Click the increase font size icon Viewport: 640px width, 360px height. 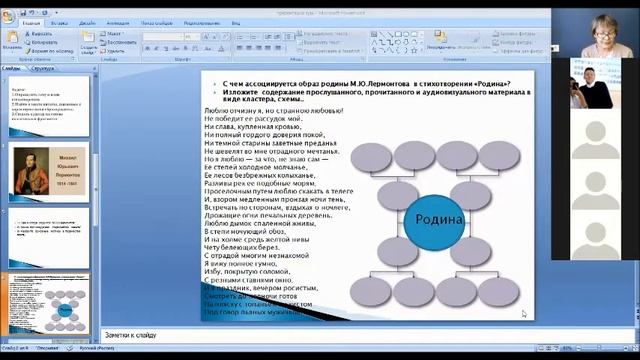(x=206, y=37)
